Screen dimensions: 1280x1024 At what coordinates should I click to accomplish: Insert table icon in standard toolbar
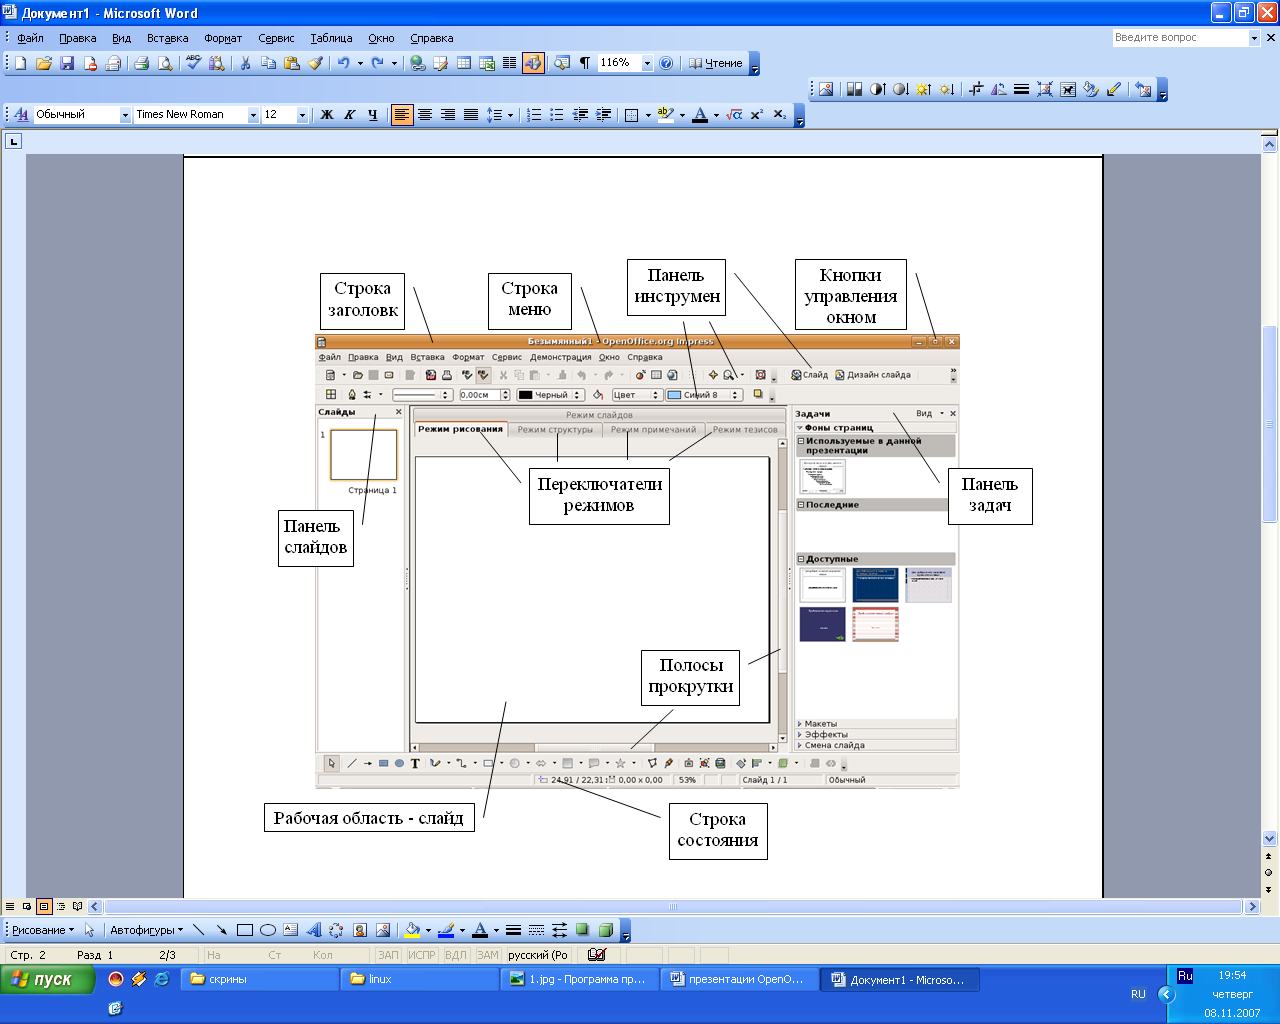(x=464, y=63)
